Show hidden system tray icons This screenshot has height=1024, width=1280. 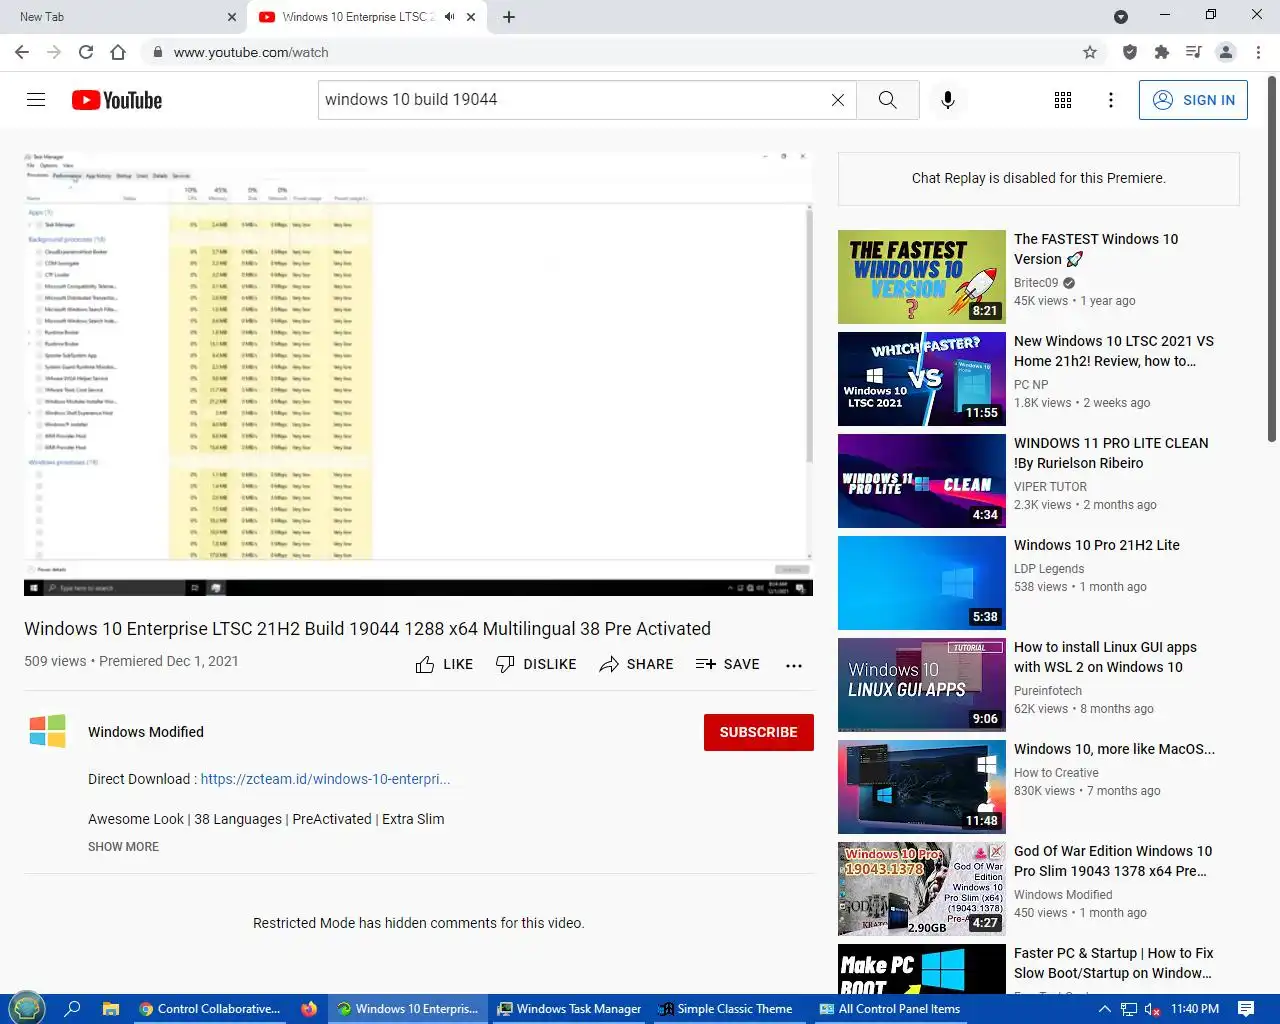[x=1104, y=1009]
